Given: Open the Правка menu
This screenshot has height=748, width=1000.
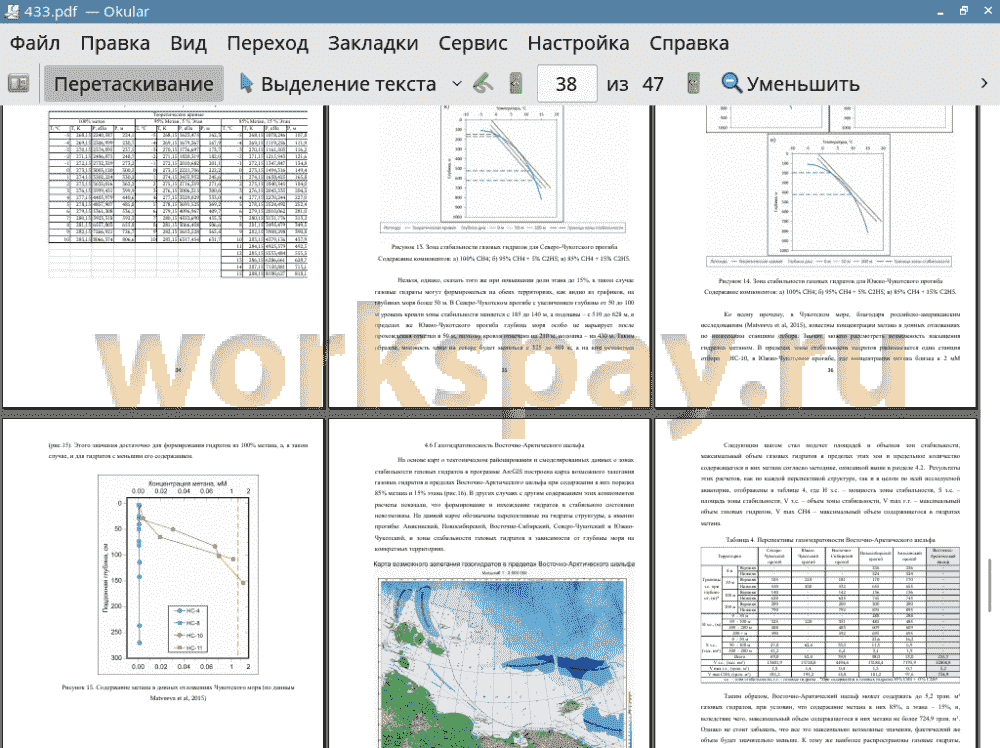Looking at the screenshot, I should (115, 43).
